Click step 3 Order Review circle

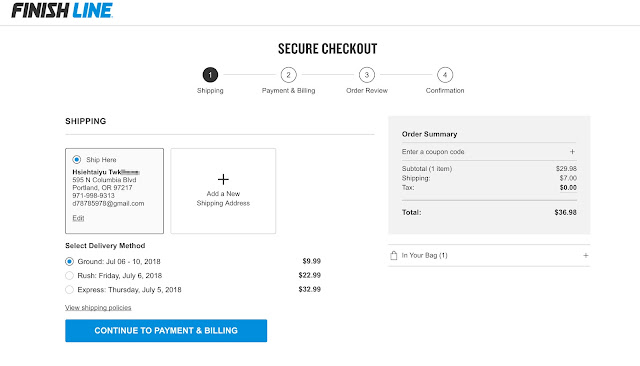click(367, 75)
